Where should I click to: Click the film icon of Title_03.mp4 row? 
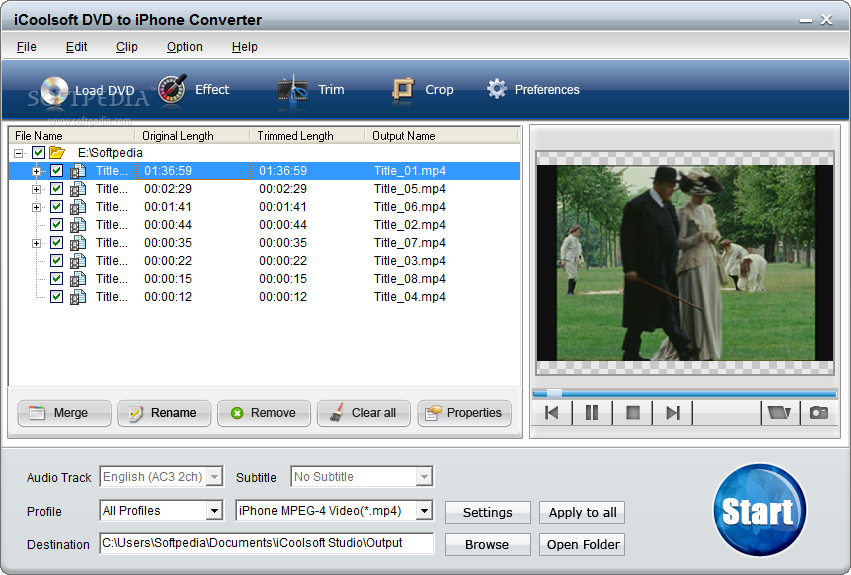pos(78,261)
